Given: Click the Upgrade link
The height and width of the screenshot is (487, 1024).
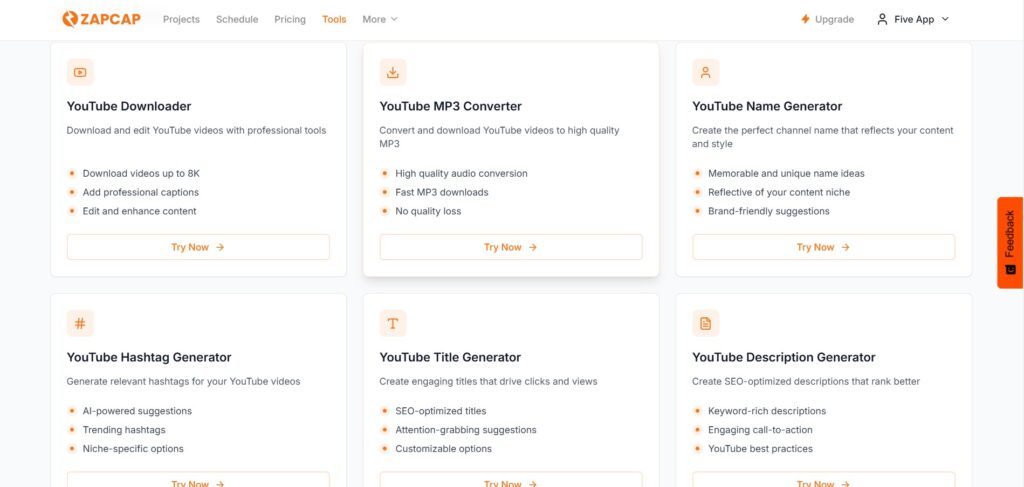Looking at the screenshot, I should pos(827,20).
